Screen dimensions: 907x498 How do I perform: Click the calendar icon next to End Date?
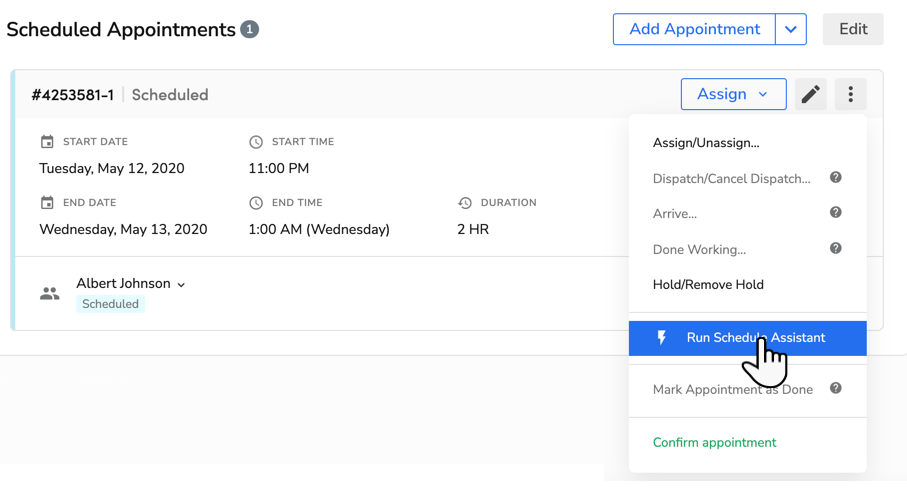coord(47,202)
